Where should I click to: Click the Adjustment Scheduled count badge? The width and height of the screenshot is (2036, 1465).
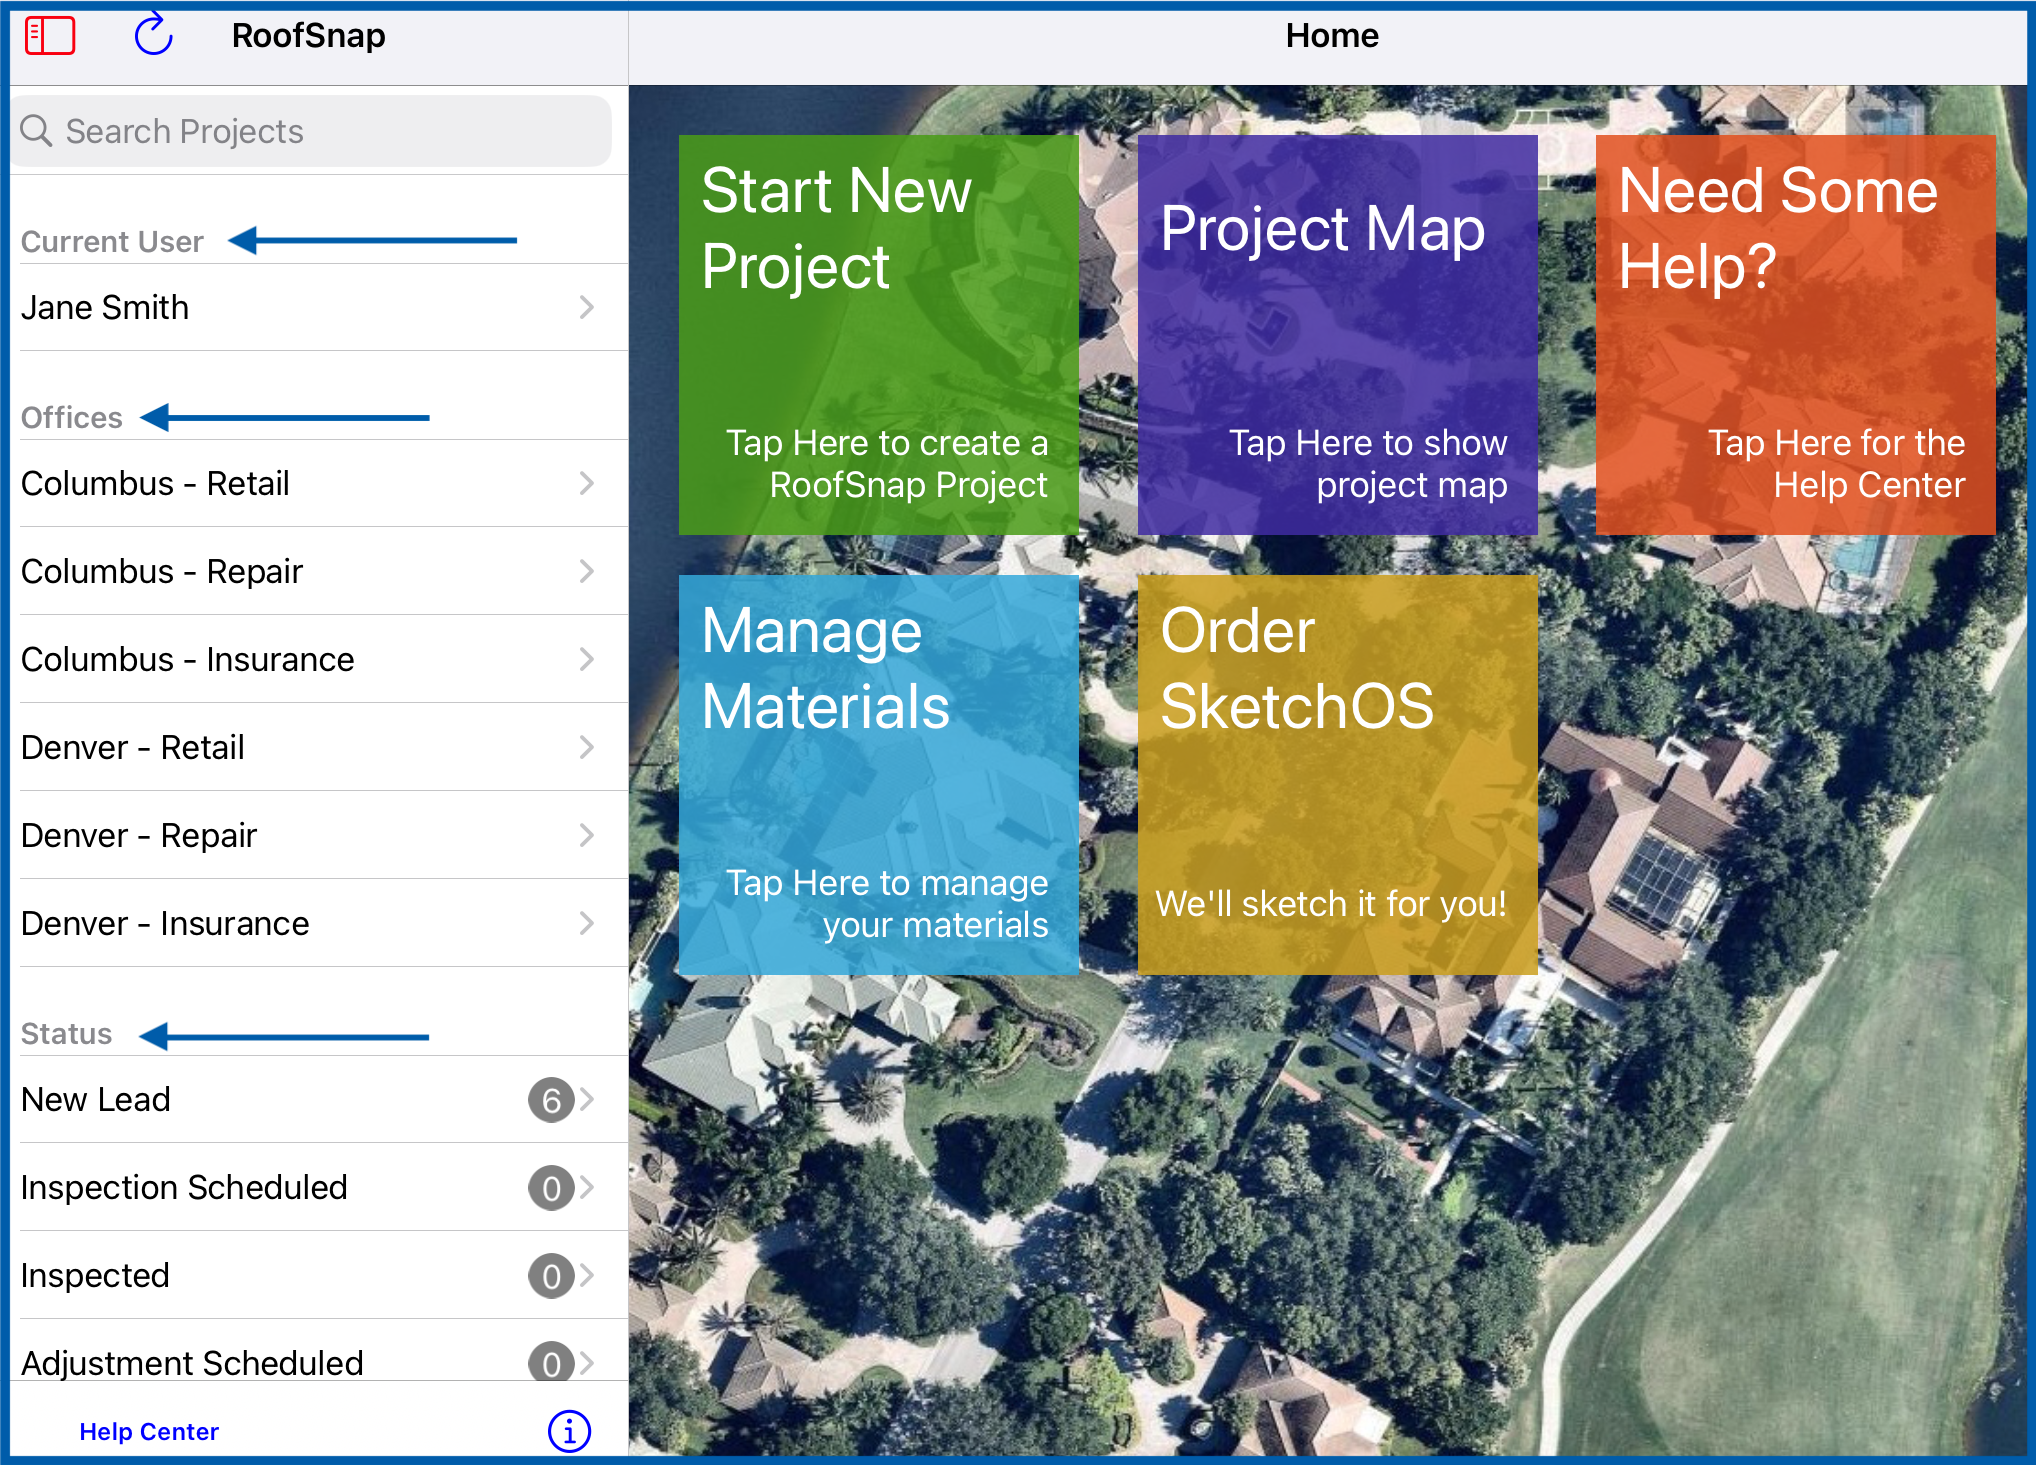pyautogui.click(x=551, y=1362)
